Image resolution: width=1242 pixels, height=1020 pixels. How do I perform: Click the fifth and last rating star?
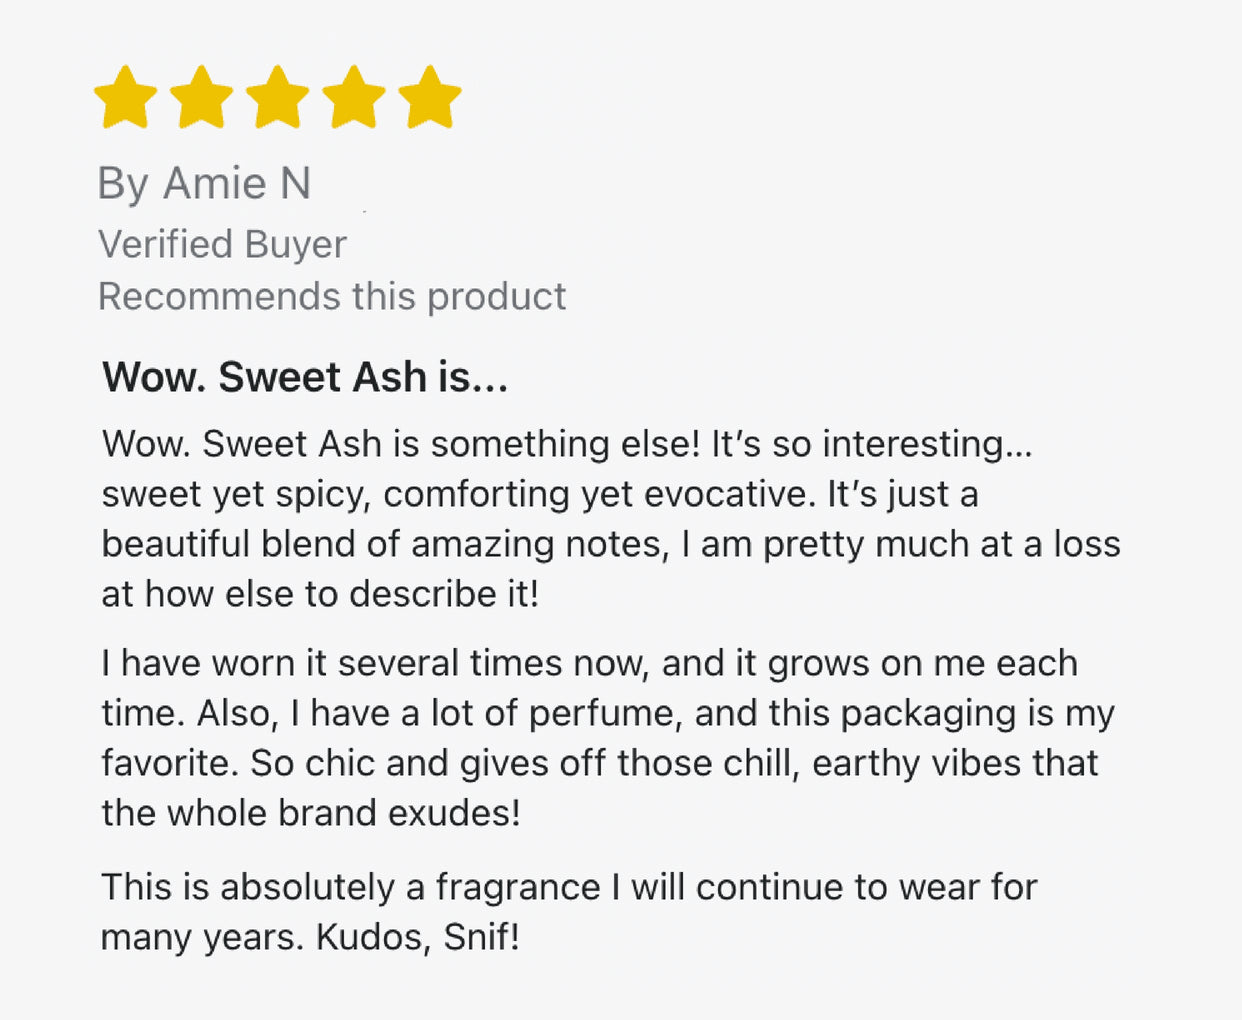coord(429,98)
